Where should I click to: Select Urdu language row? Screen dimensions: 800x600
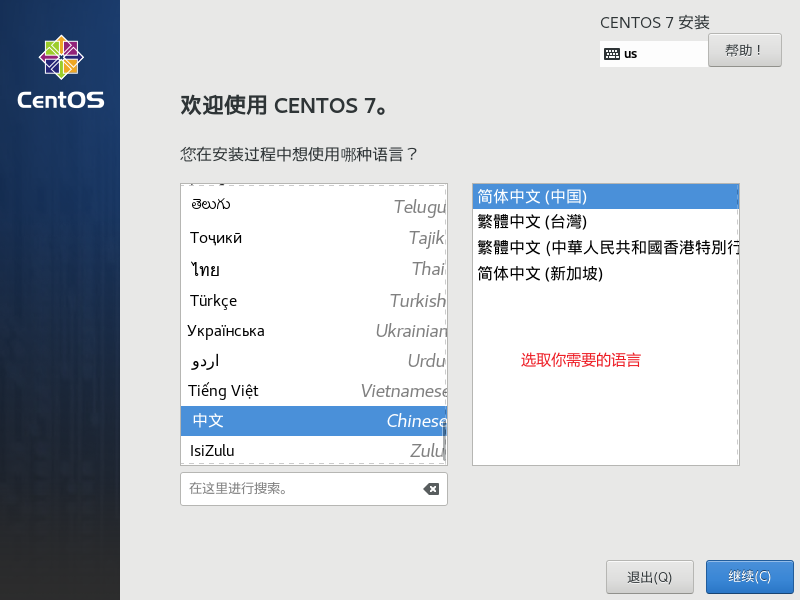[x=314, y=361]
